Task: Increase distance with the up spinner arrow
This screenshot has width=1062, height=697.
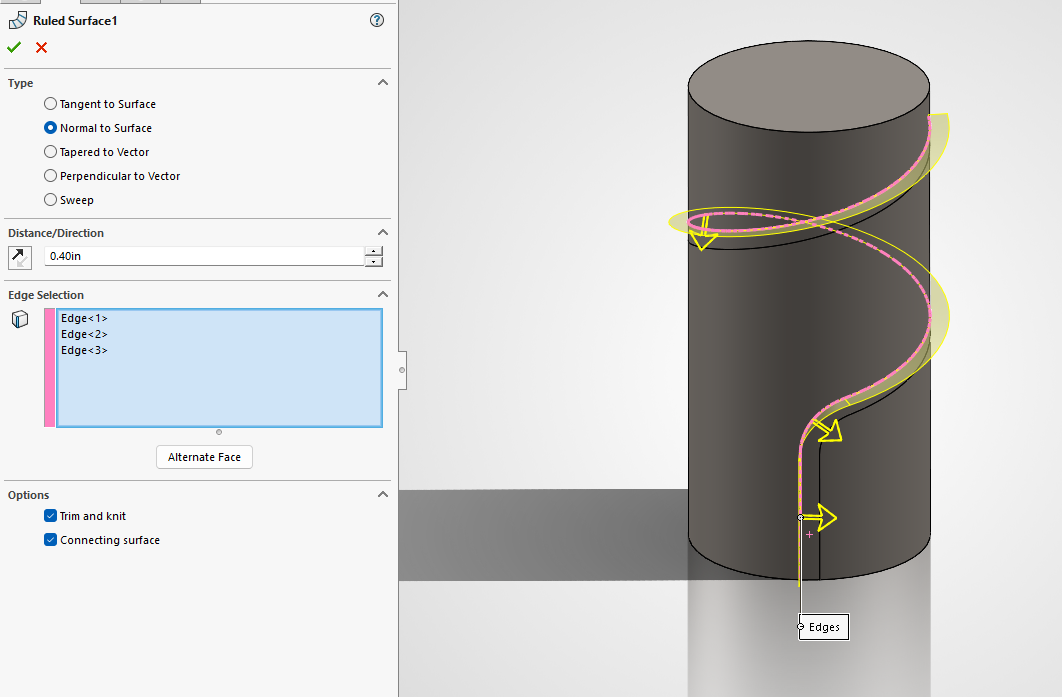Action: 374,251
